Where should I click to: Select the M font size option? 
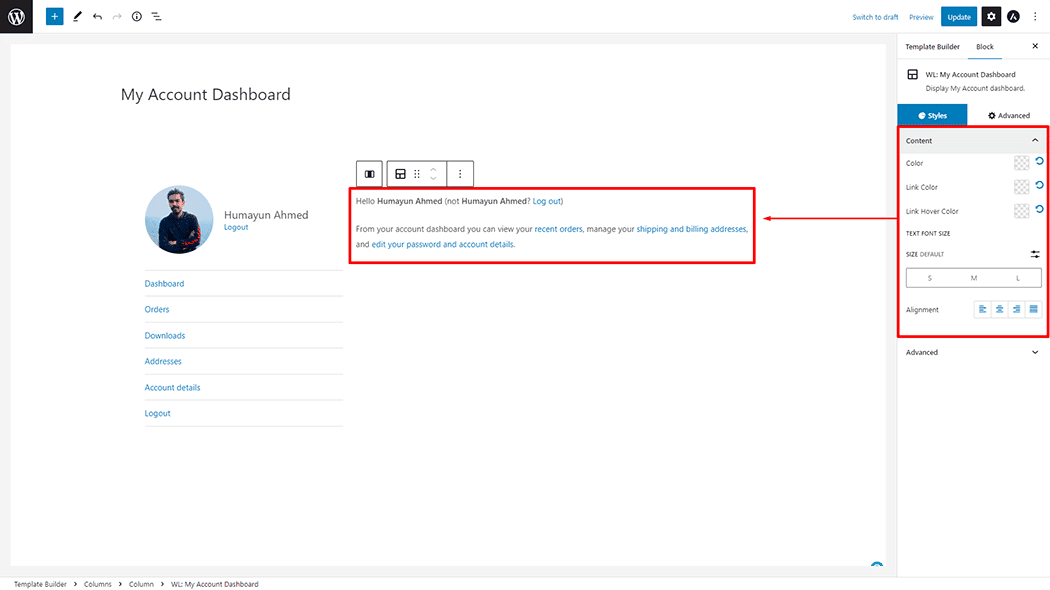pyautogui.click(x=973, y=278)
